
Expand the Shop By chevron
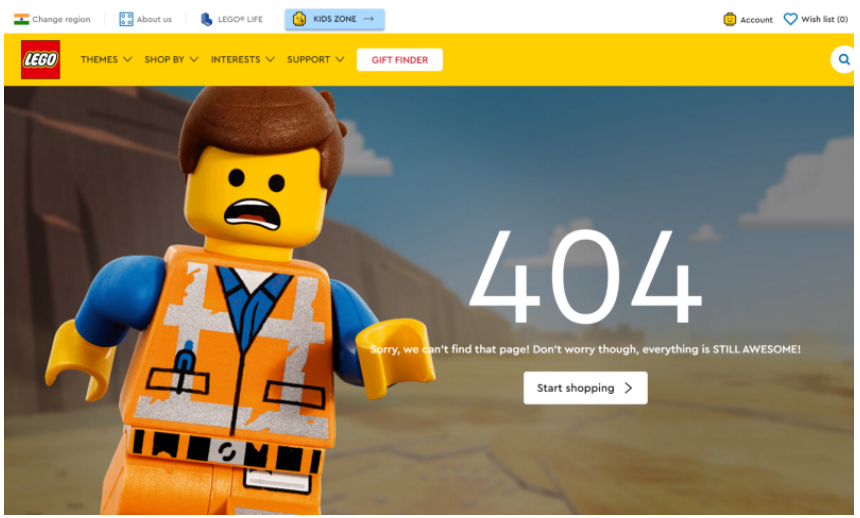(194, 59)
